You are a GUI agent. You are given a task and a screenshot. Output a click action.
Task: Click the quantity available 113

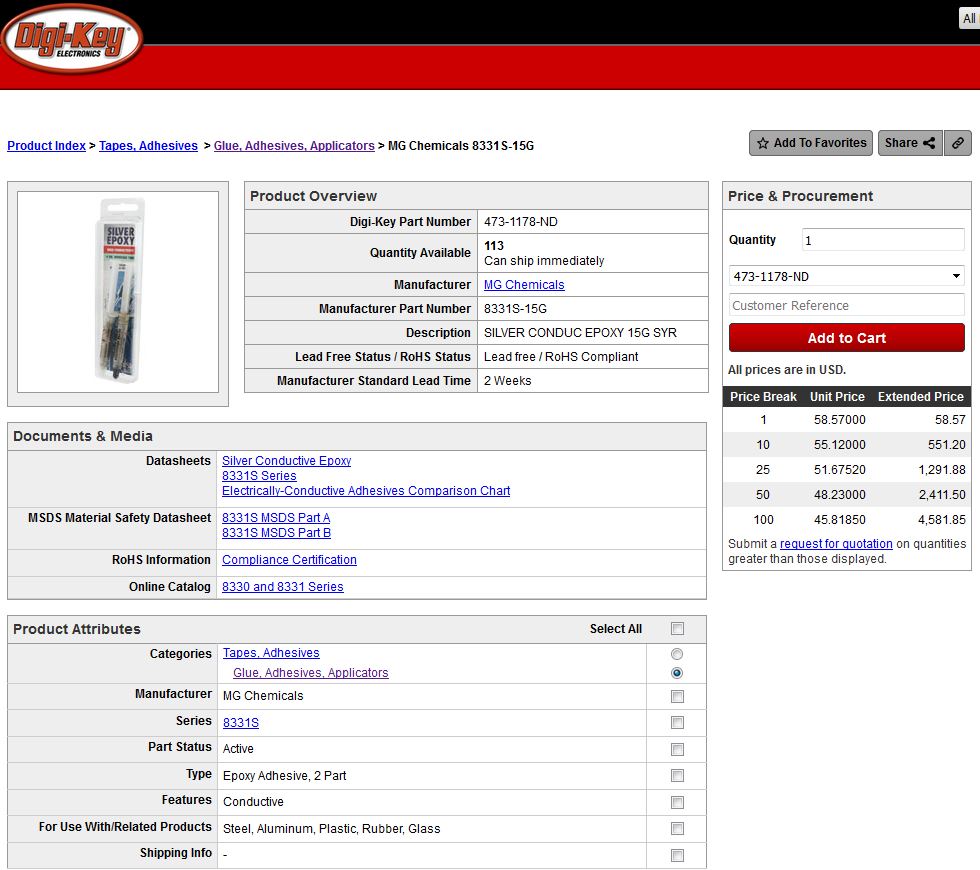click(494, 246)
